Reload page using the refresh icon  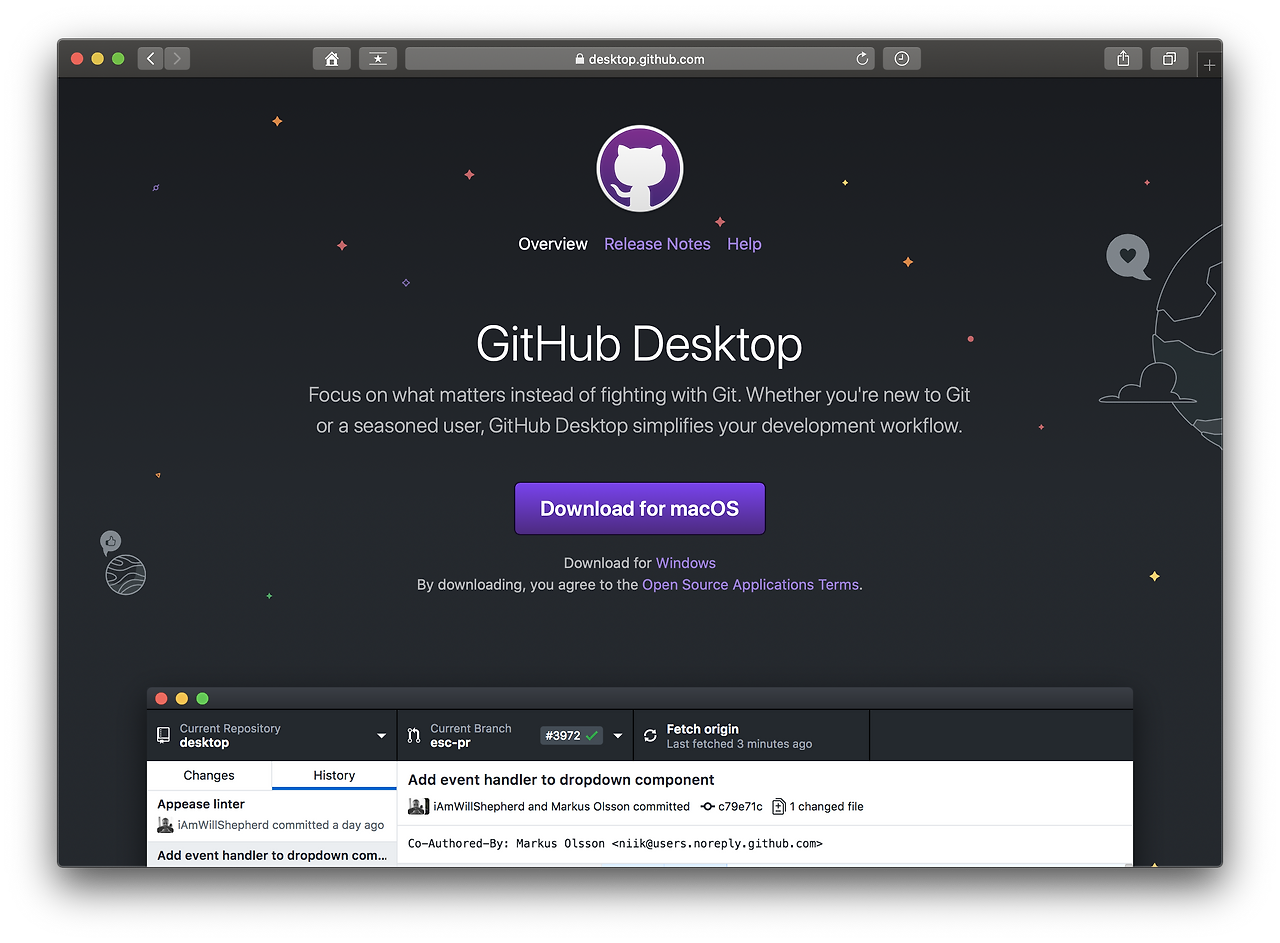pyautogui.click(x=862, y=59)
